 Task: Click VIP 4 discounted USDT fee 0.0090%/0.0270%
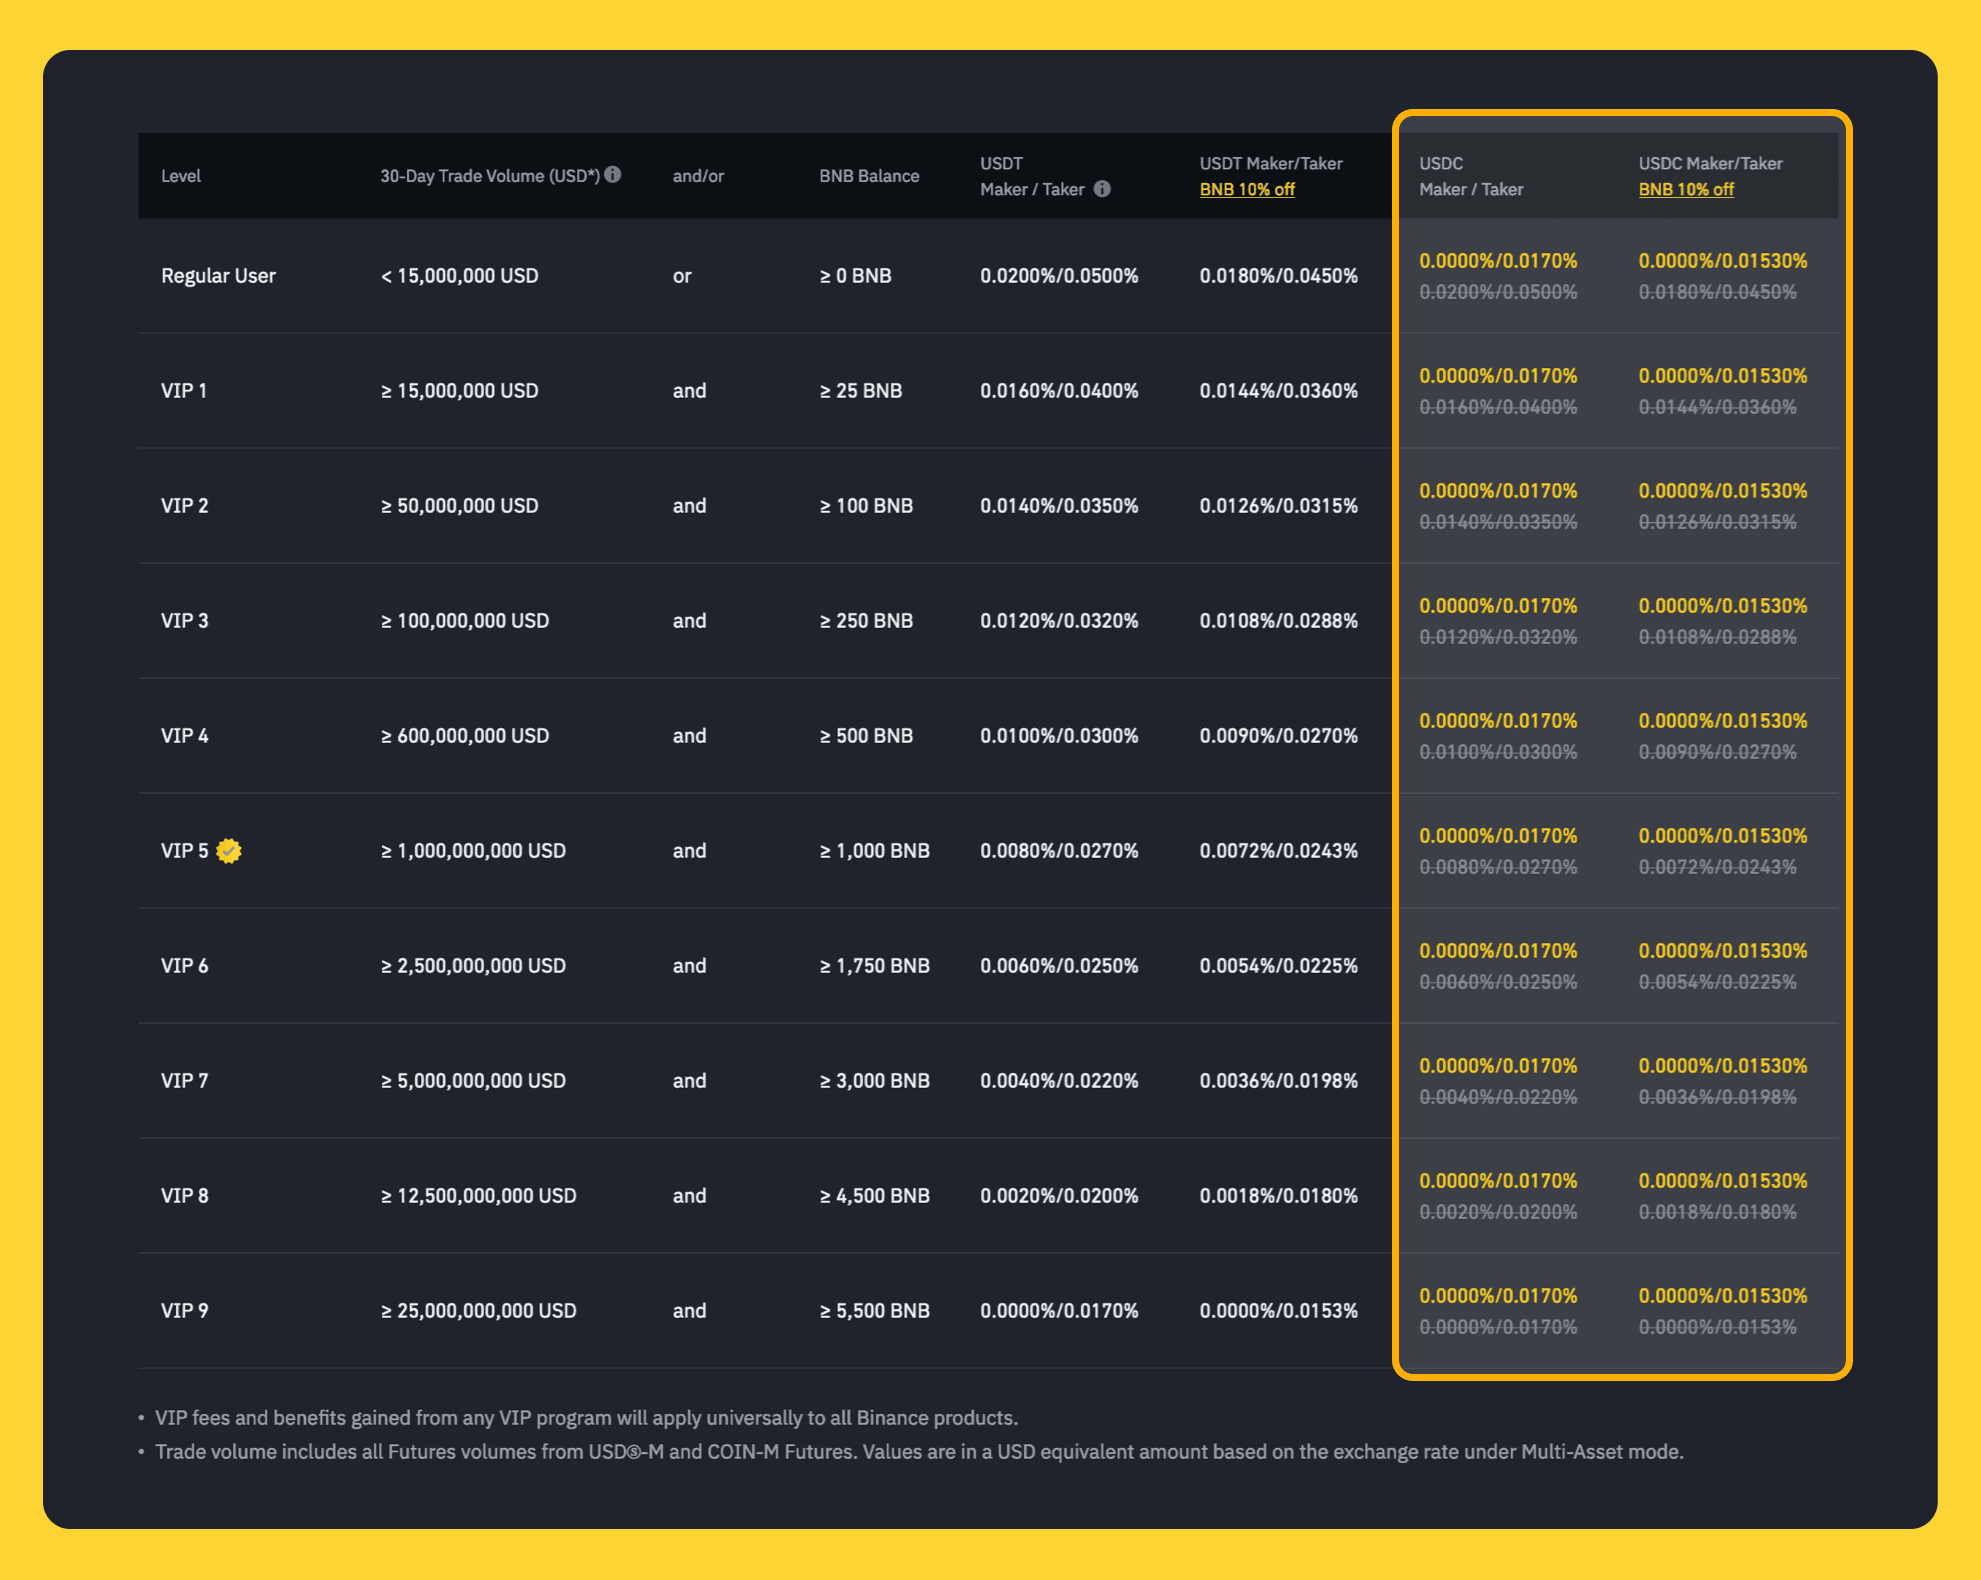click(1278, 736)
